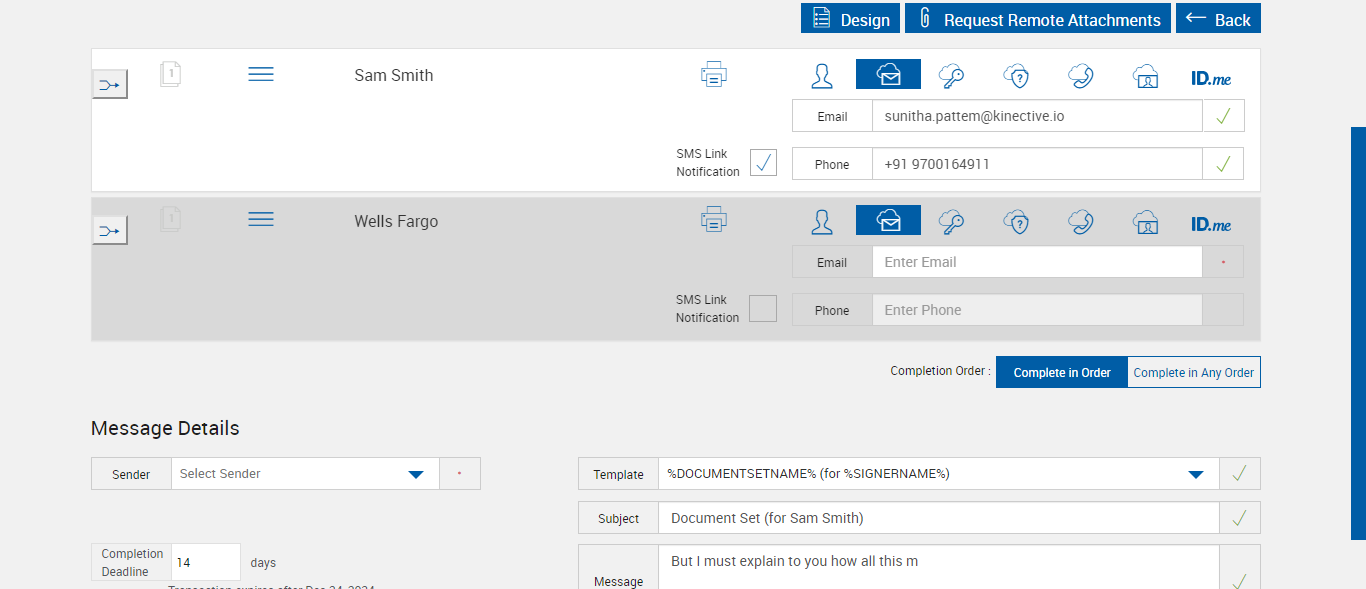Uncheck SMS Link Notification for Sam Smith
1366x589 pixels.
click(763, 163)
